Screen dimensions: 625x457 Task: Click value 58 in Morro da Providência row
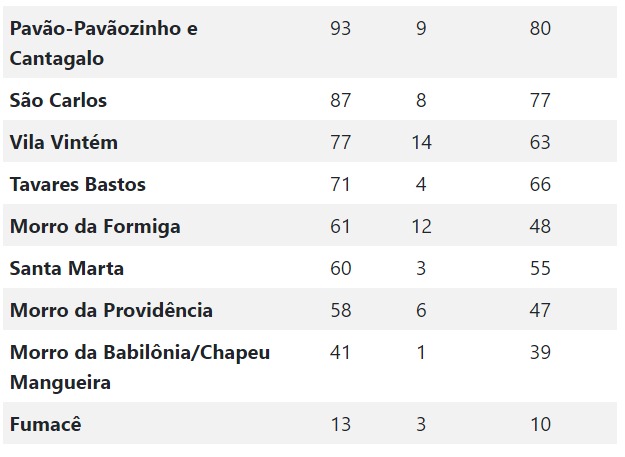(340, 310)
